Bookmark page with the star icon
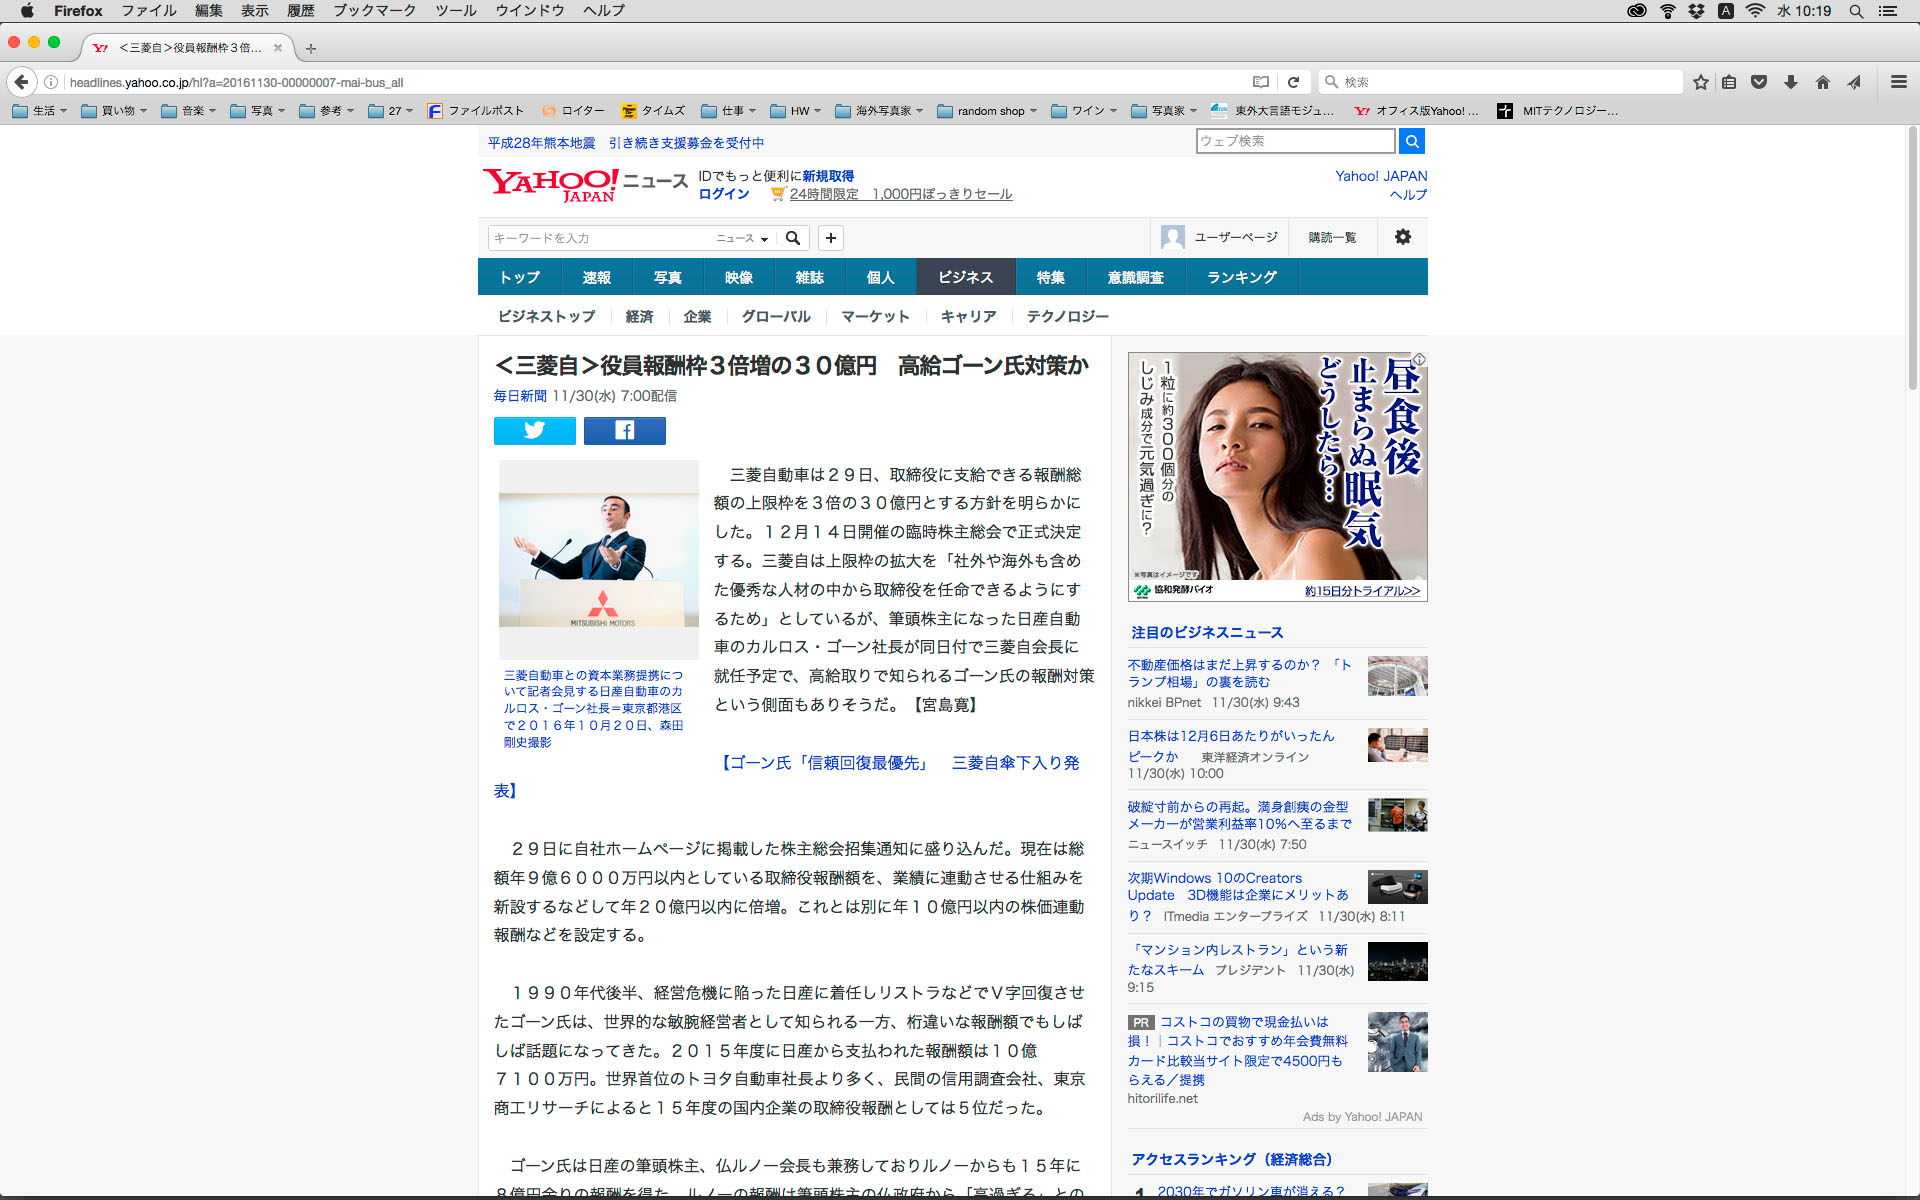The height and width of the screenshot is (1200, 1920). pyautogui.click(x=1700, y=82)
